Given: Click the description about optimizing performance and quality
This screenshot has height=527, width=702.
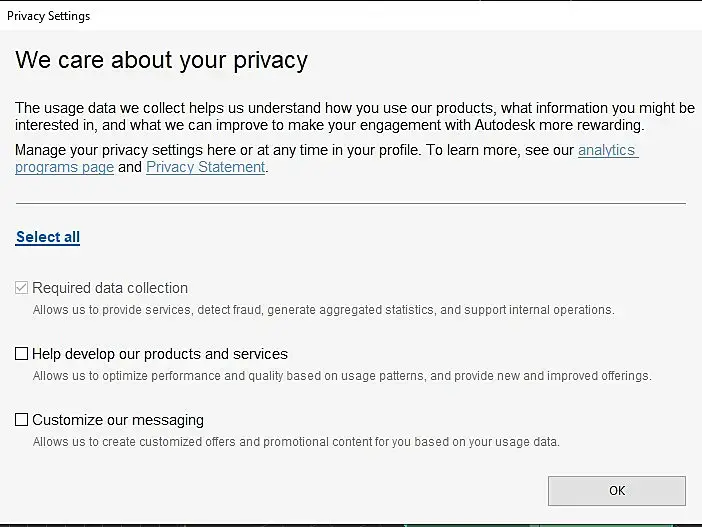Looking at the screenshot, I should pos(341,376).
